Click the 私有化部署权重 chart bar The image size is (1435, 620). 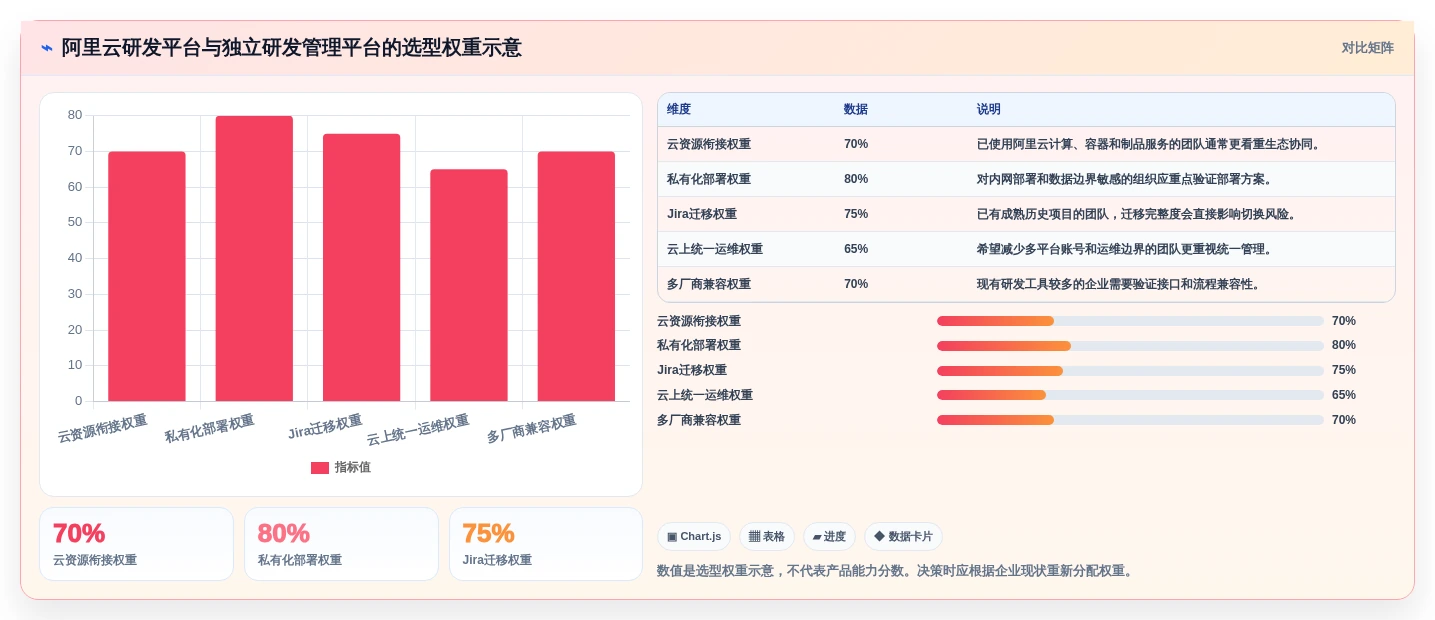tap(254, 258)
